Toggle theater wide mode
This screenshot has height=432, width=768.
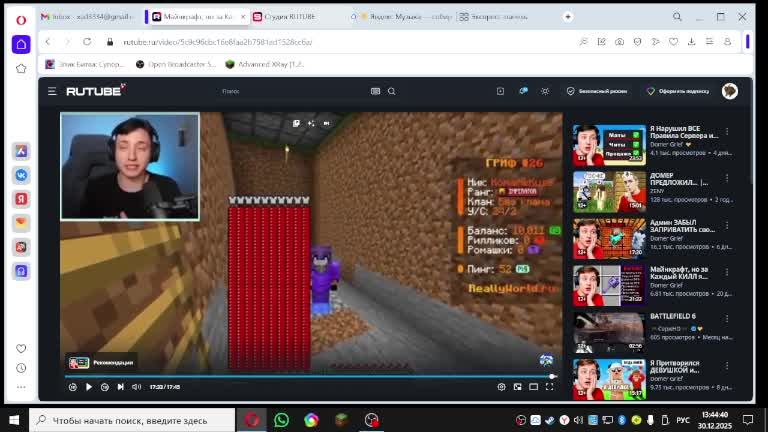click(533, 387)
